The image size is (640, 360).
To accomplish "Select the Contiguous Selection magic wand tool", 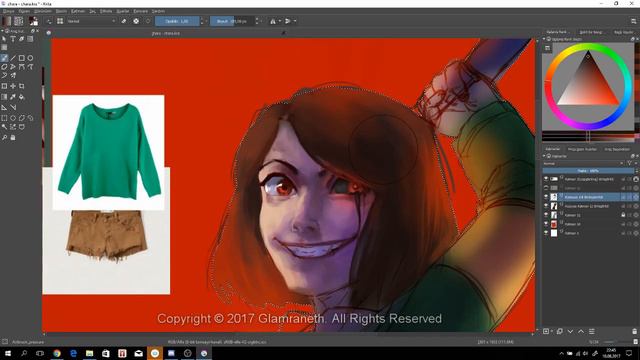I will 4,127.
